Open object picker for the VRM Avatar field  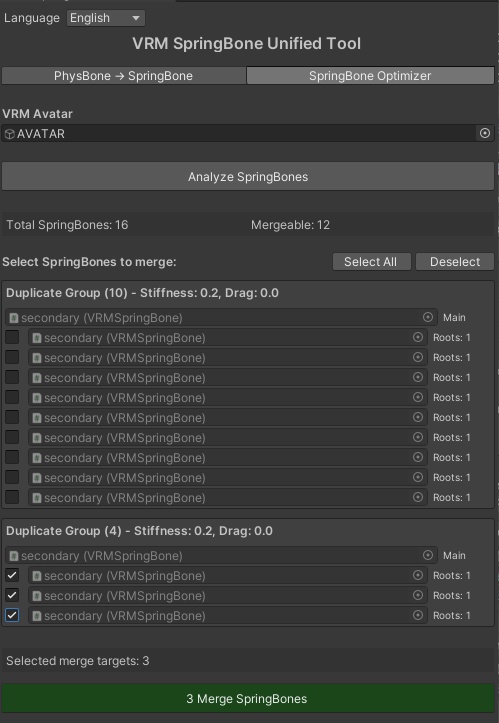click(485, 134)
